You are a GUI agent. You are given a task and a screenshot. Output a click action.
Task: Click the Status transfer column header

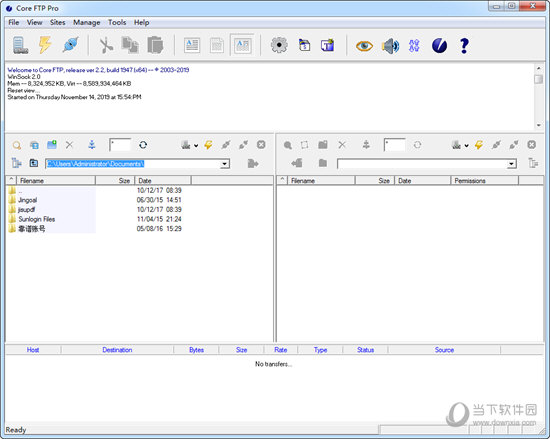pyautogui.click(x=365, y=350)
